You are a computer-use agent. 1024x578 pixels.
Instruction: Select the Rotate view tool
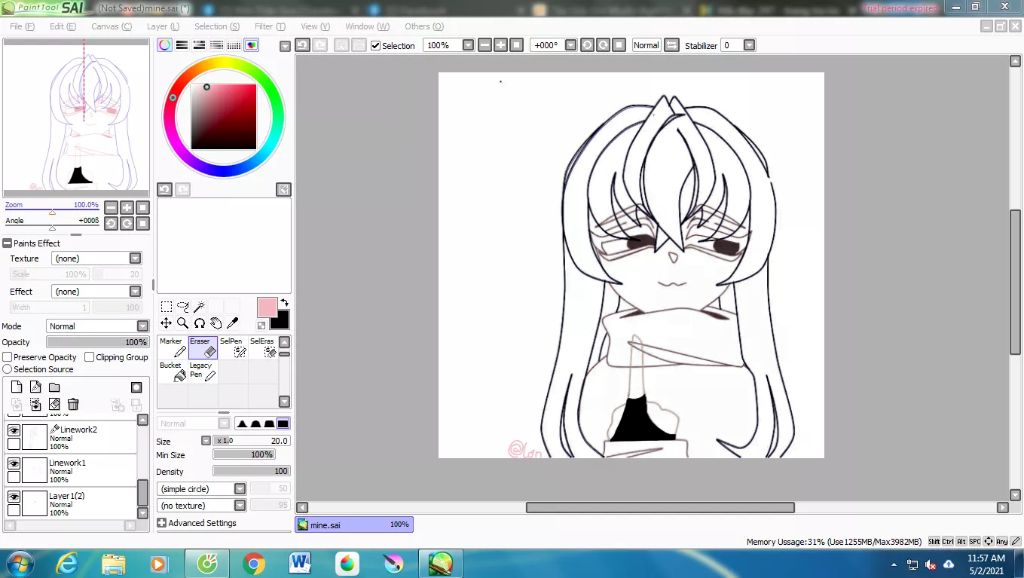point(199,323)
